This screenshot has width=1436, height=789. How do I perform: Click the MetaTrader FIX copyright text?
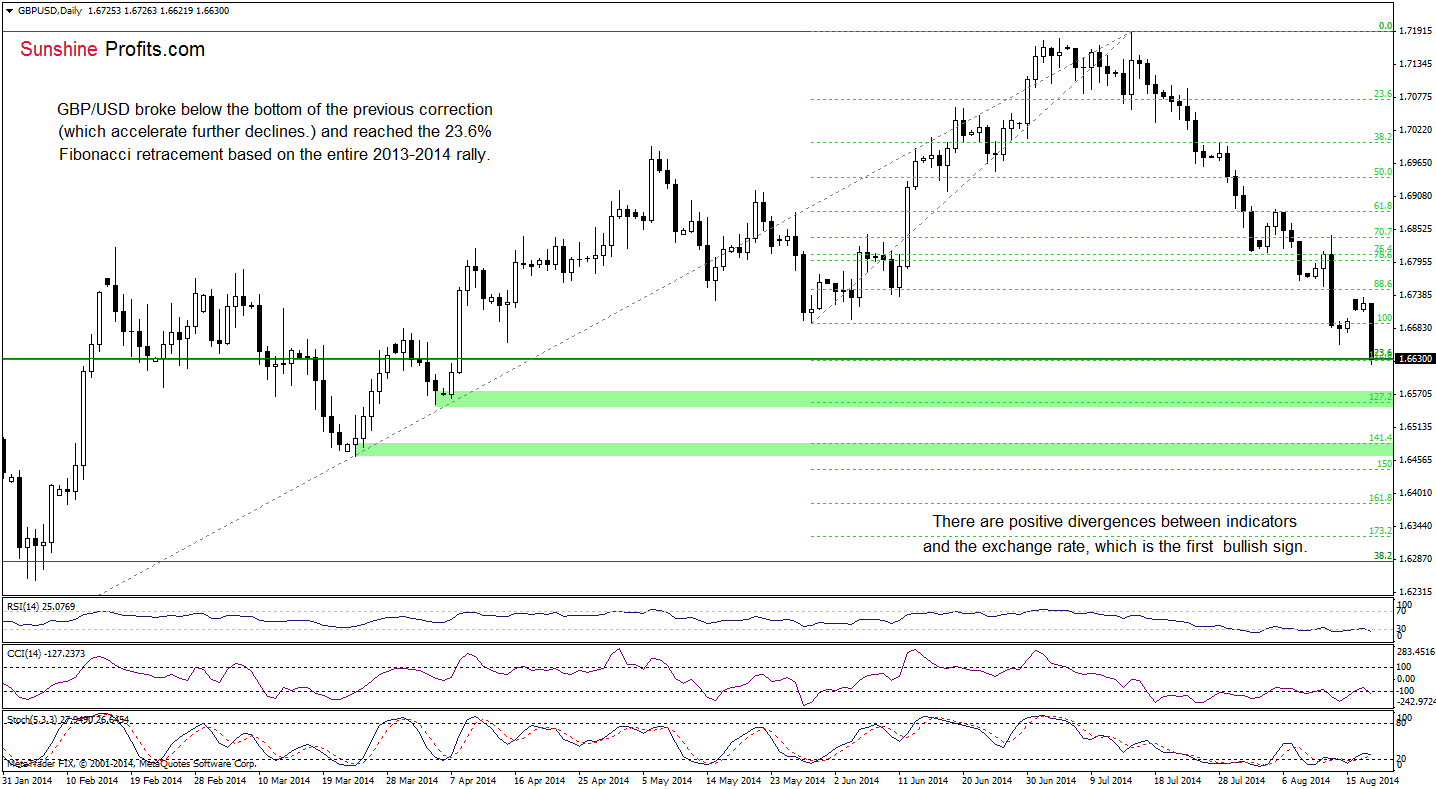pyautogui.click(x=130, y=763)
